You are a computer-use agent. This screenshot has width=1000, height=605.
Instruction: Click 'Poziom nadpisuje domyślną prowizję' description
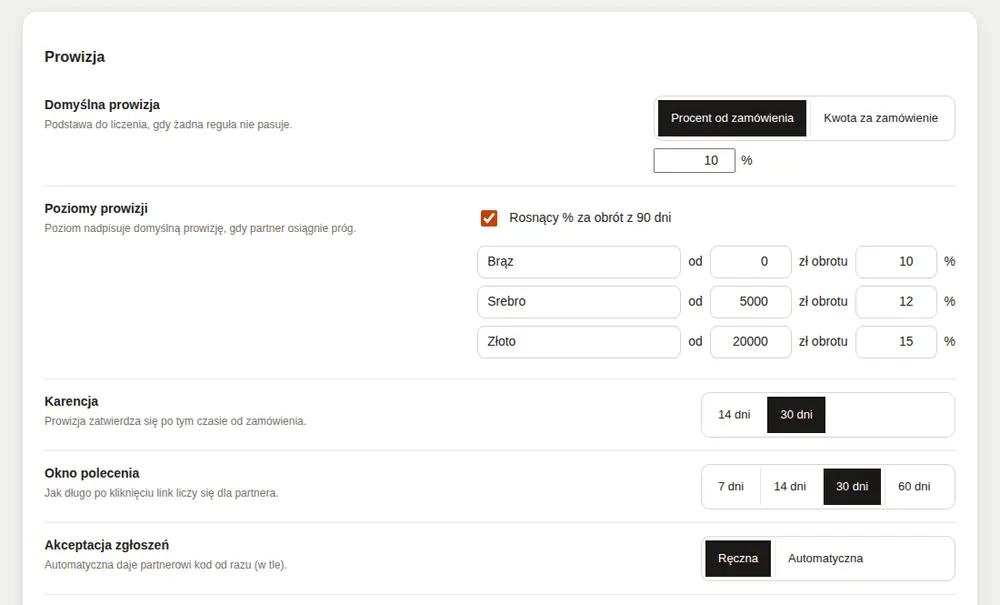point(200,228)
